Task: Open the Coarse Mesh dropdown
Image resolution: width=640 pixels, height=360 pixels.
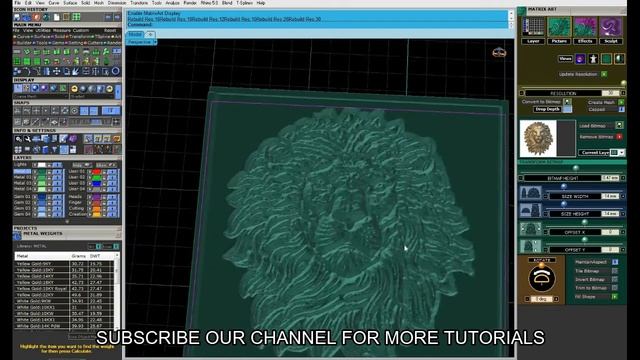Action: pyautogui.click(x=40, y=97)
